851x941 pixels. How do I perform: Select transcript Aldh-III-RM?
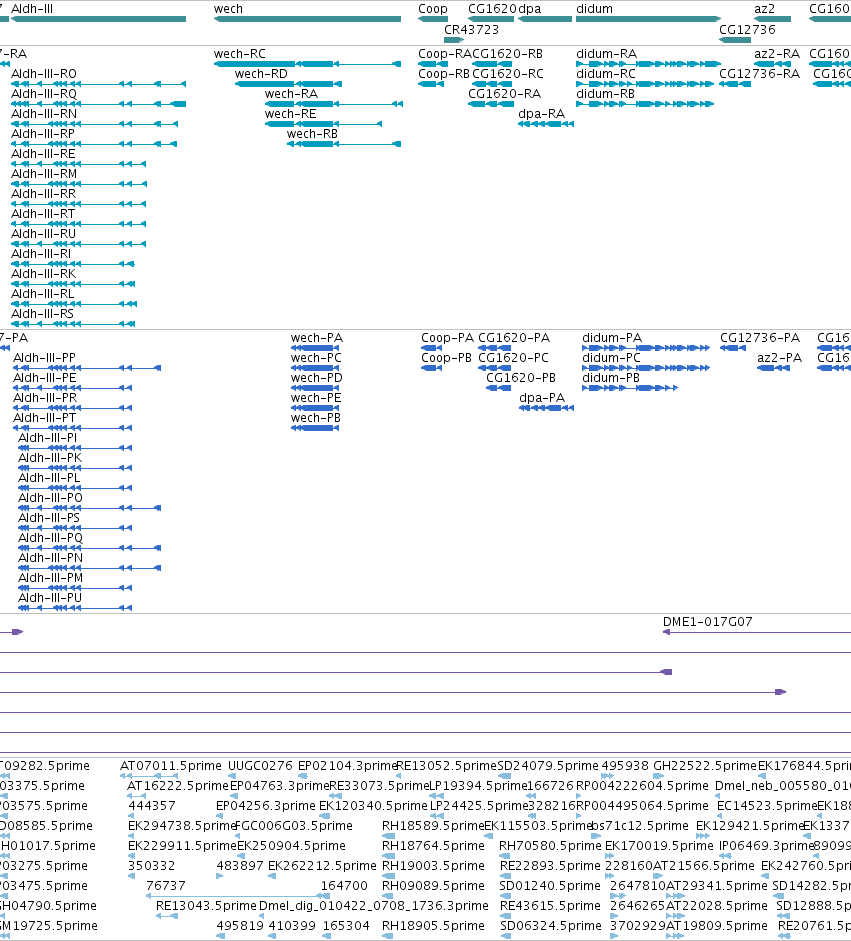coord(79,184)
